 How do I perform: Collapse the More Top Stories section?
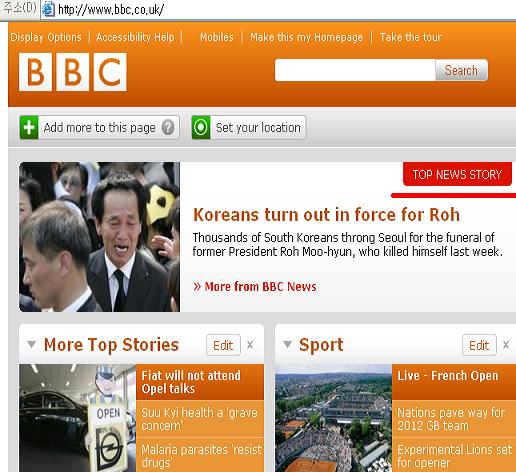pyautogui.click(x=31, y=344)
